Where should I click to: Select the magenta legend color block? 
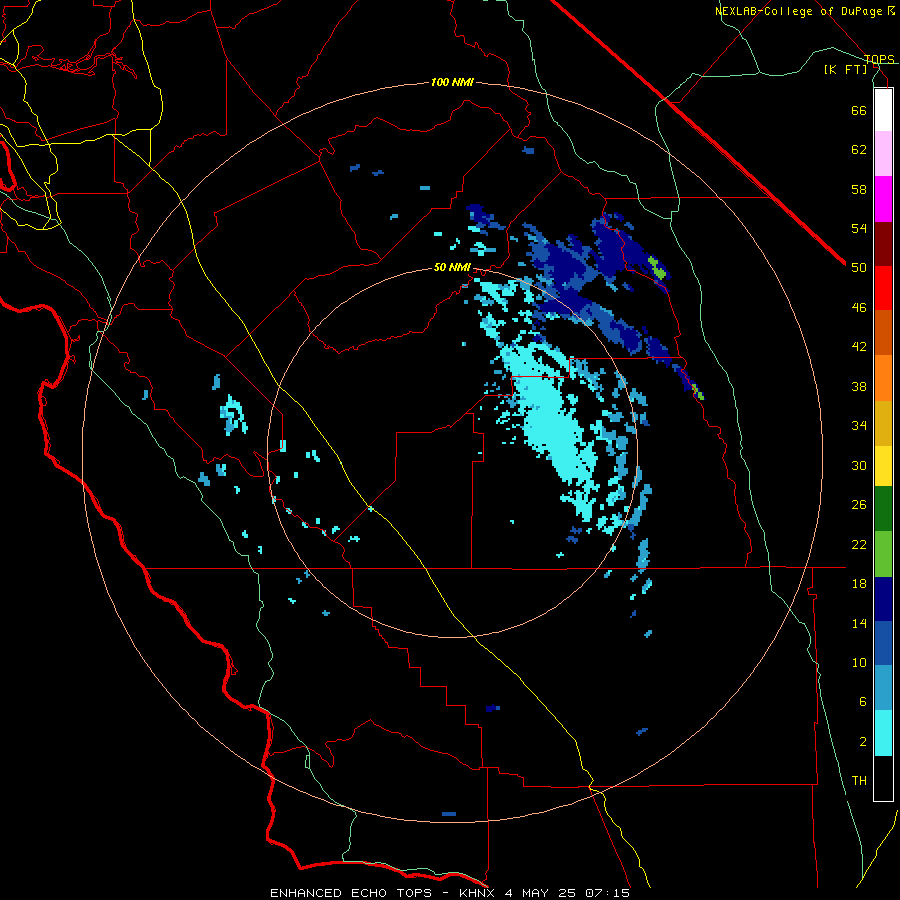883,199
